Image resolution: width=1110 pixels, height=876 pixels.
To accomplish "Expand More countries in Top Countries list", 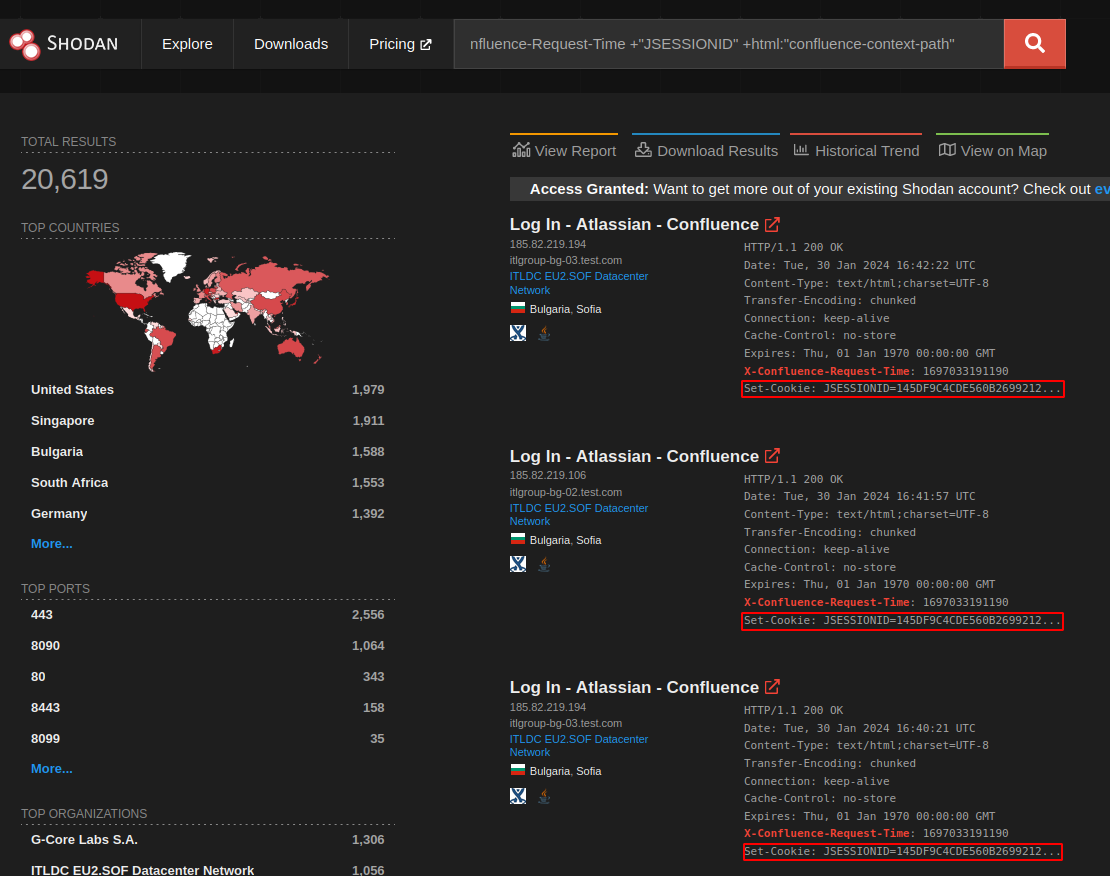I will [51, 543].
